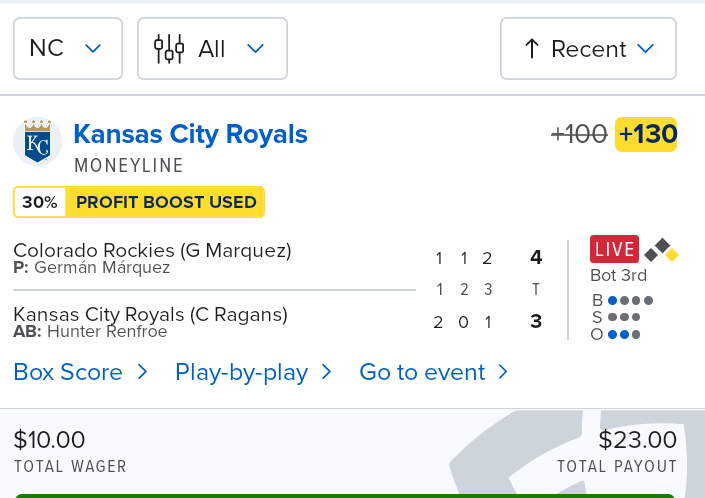The height and width of the screenshot is (498, 705).
Task: Open the NC state dropdown
Action: (68, 49)
